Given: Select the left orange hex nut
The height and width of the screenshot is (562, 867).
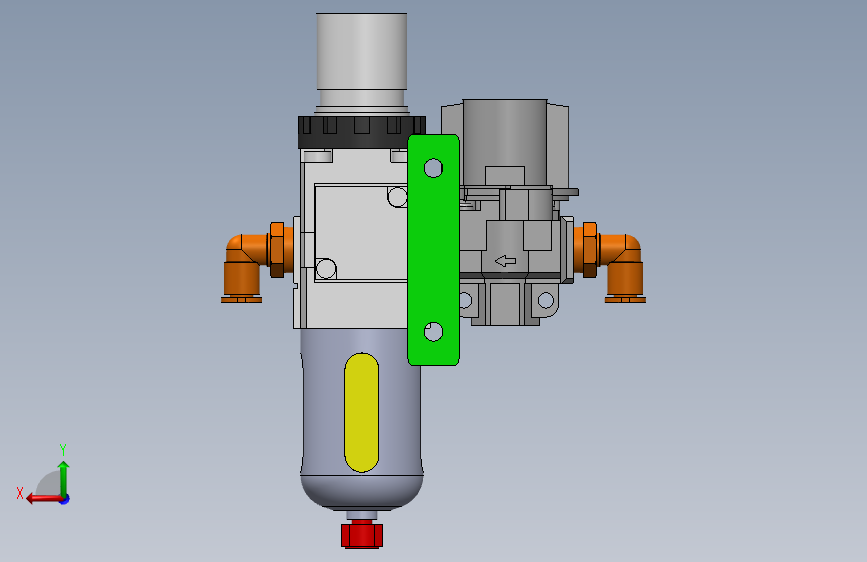Looking at the screenshot, I should pos(277,250).
